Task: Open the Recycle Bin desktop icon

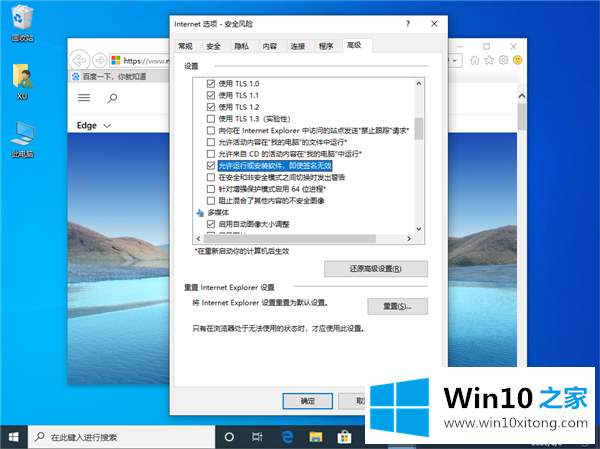Action: [x=22, y=24]
